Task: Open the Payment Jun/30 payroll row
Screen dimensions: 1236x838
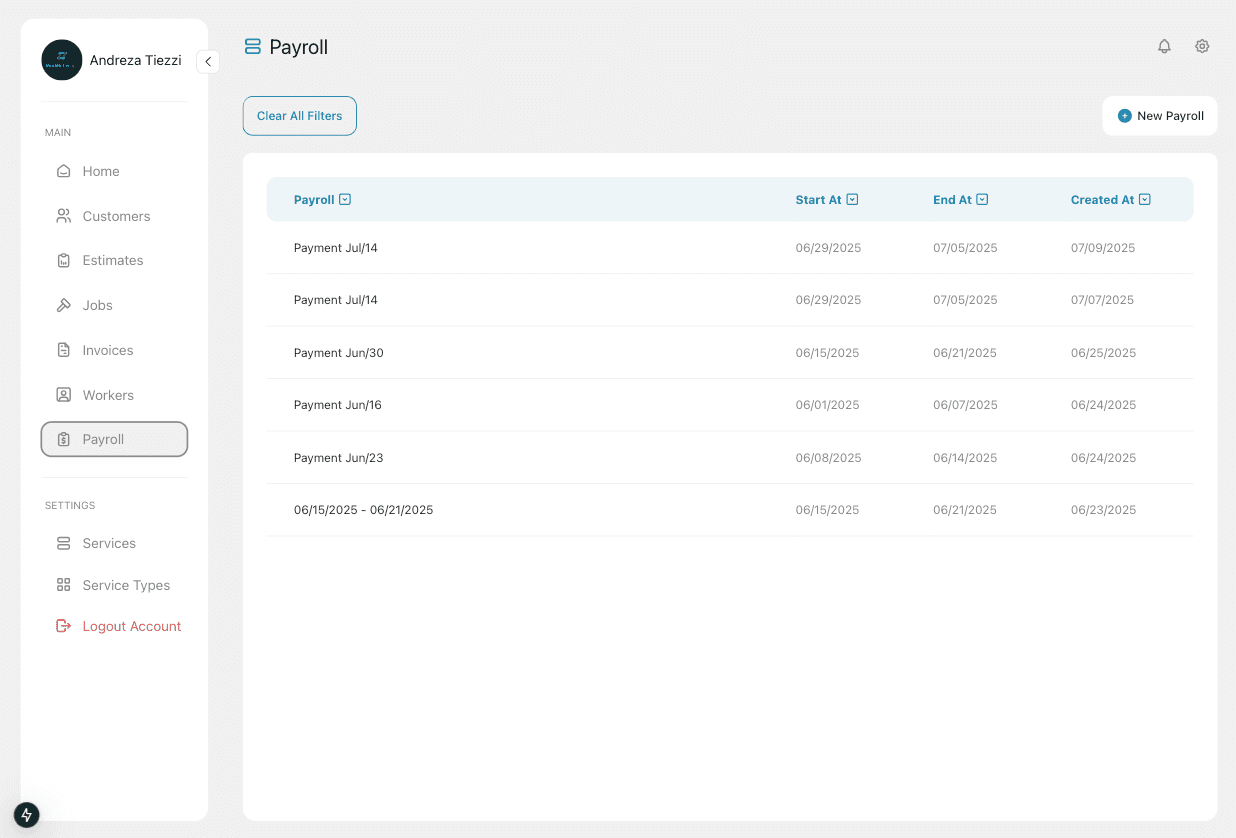Action: pyautogui.click(x=339, y=353)
